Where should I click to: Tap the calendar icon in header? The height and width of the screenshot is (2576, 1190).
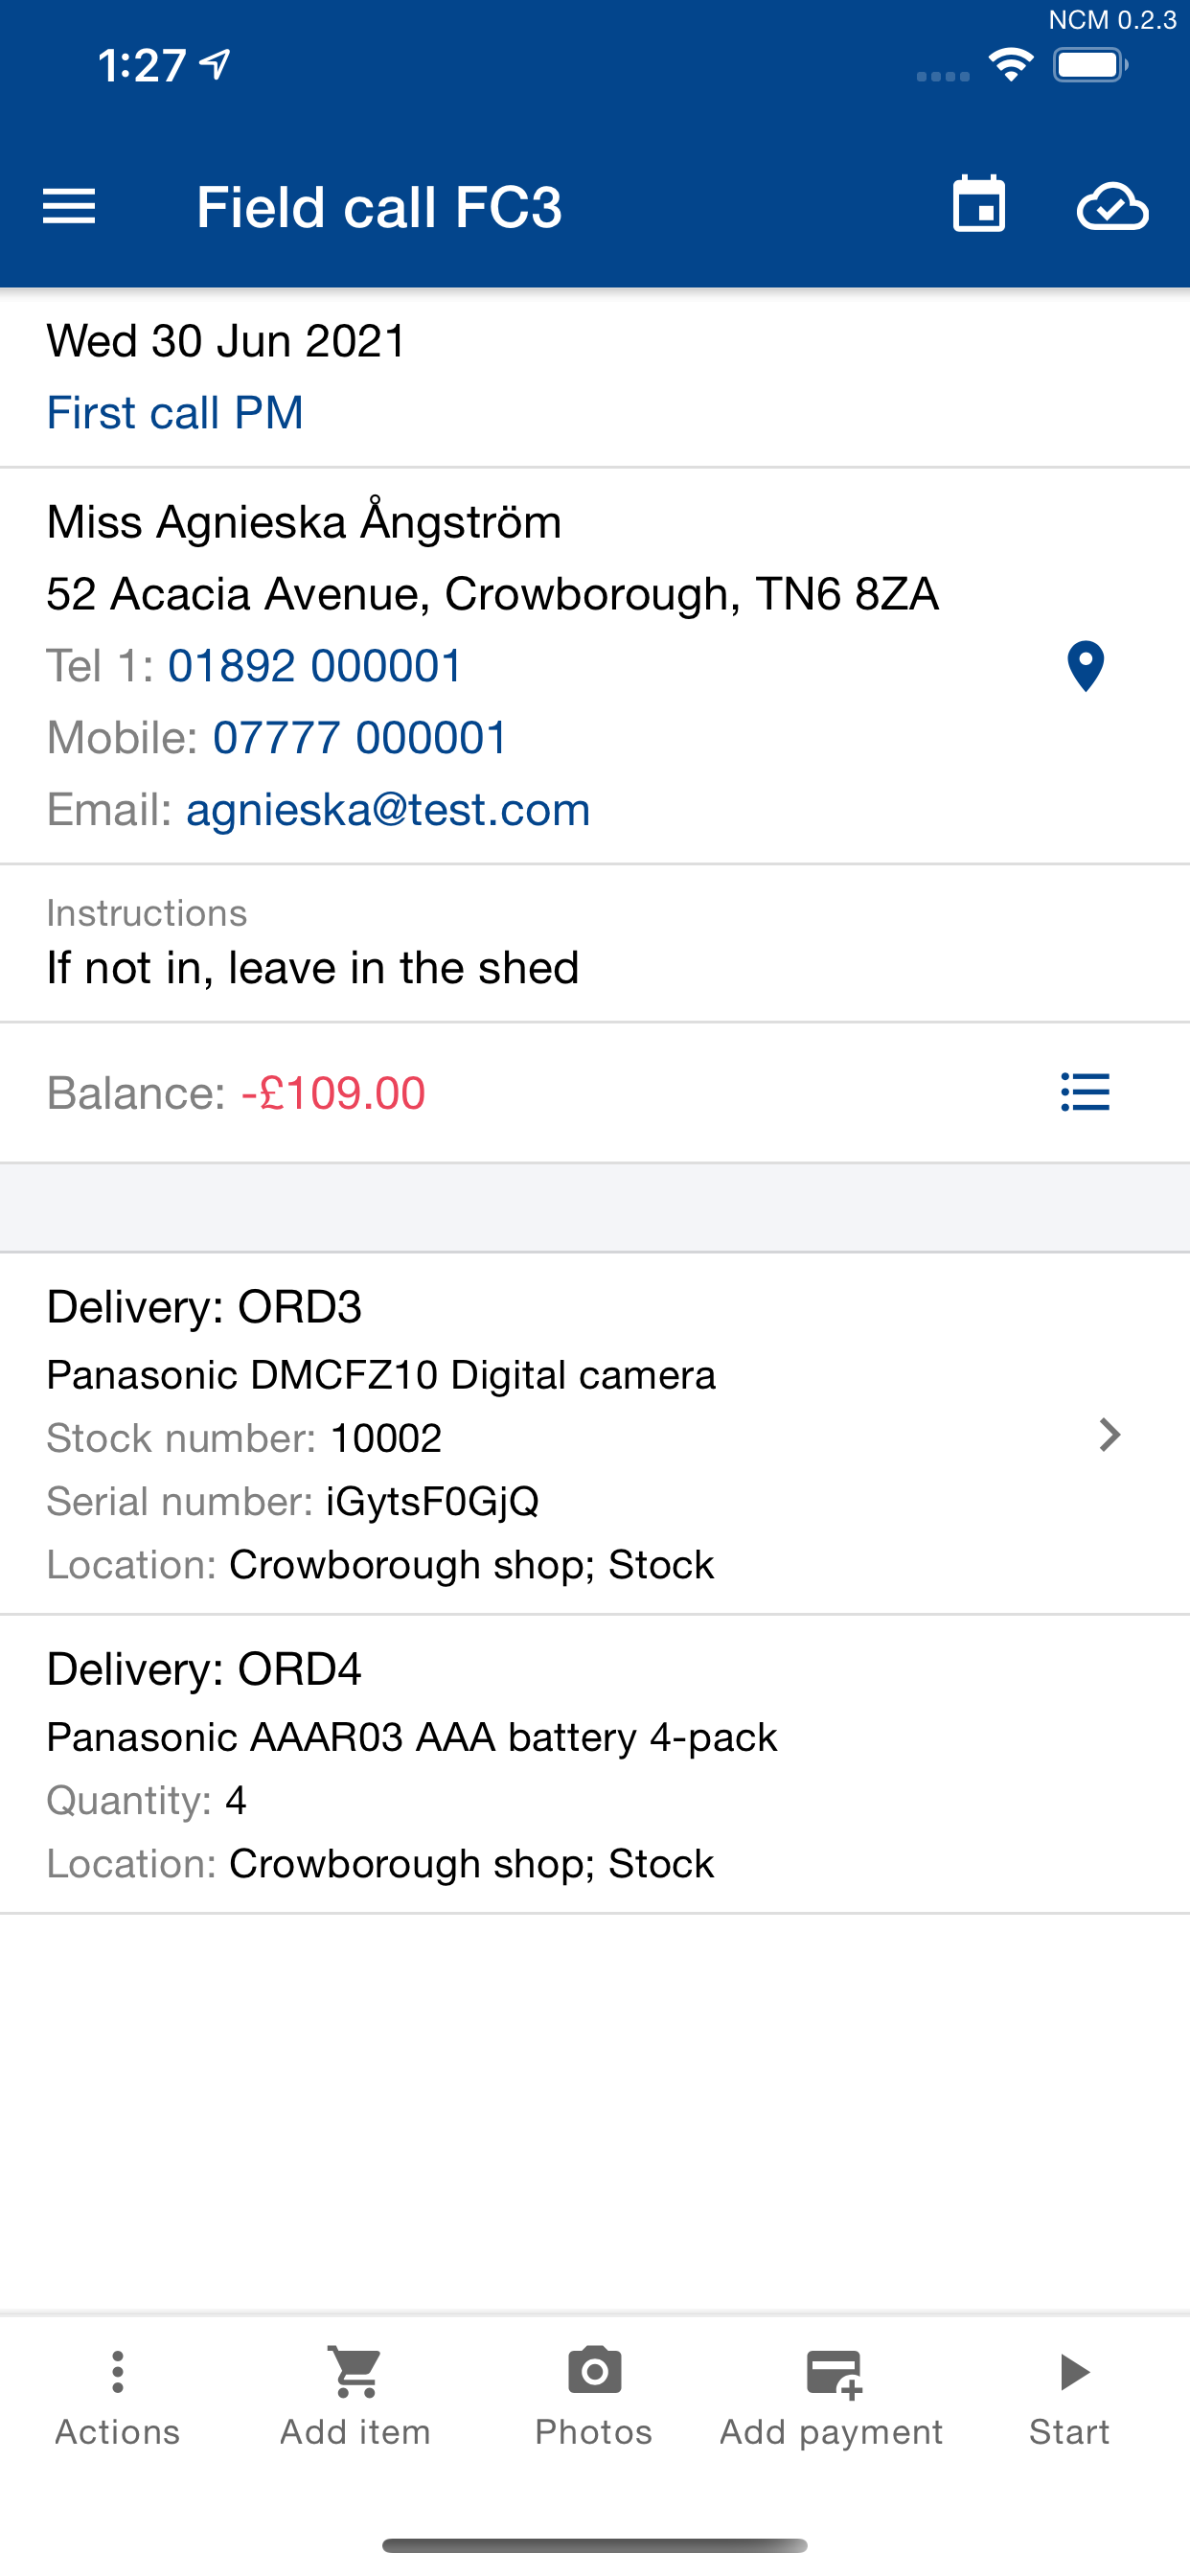point(979,205)
